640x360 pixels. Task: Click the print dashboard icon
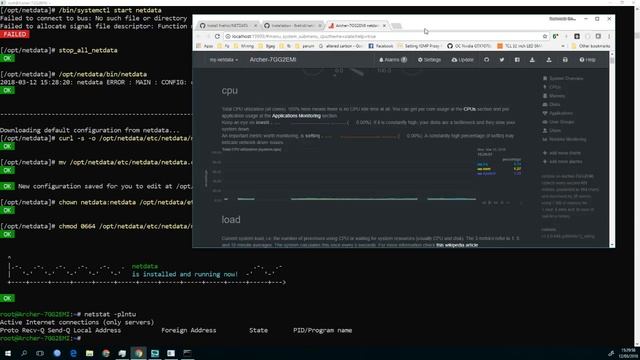[565, 60]
